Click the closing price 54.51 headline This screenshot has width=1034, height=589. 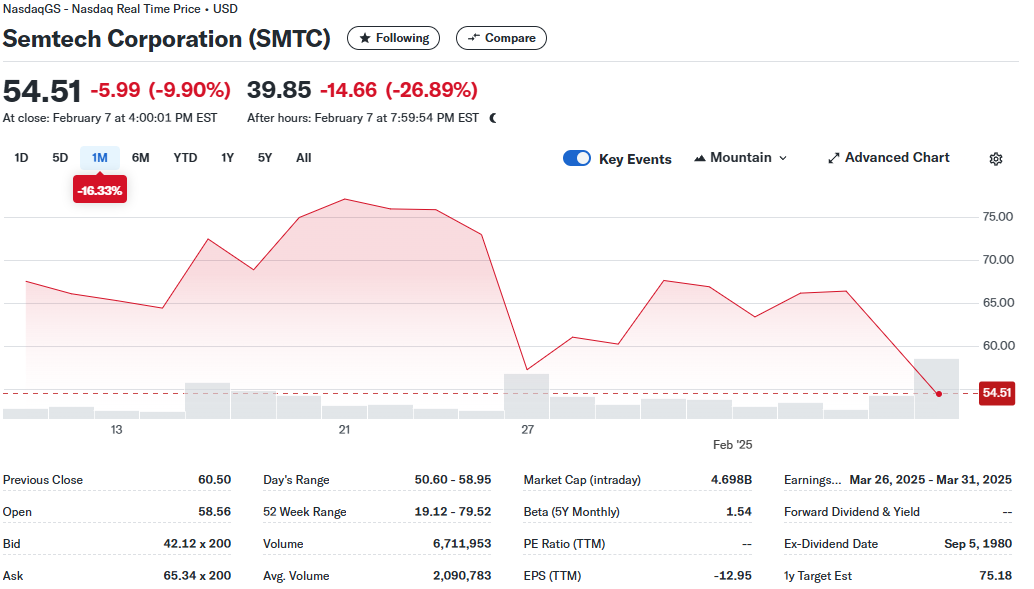point(42,91)
